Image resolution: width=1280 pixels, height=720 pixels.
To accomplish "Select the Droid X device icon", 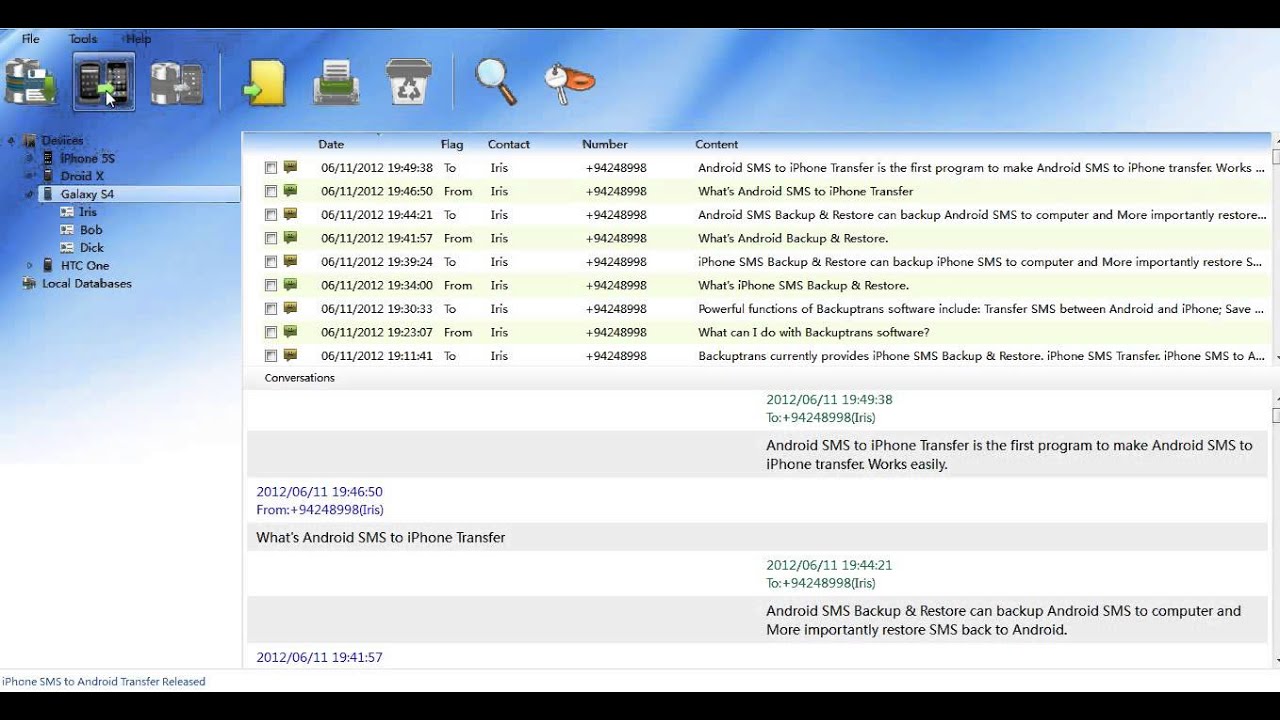I will tap(47, 176).
